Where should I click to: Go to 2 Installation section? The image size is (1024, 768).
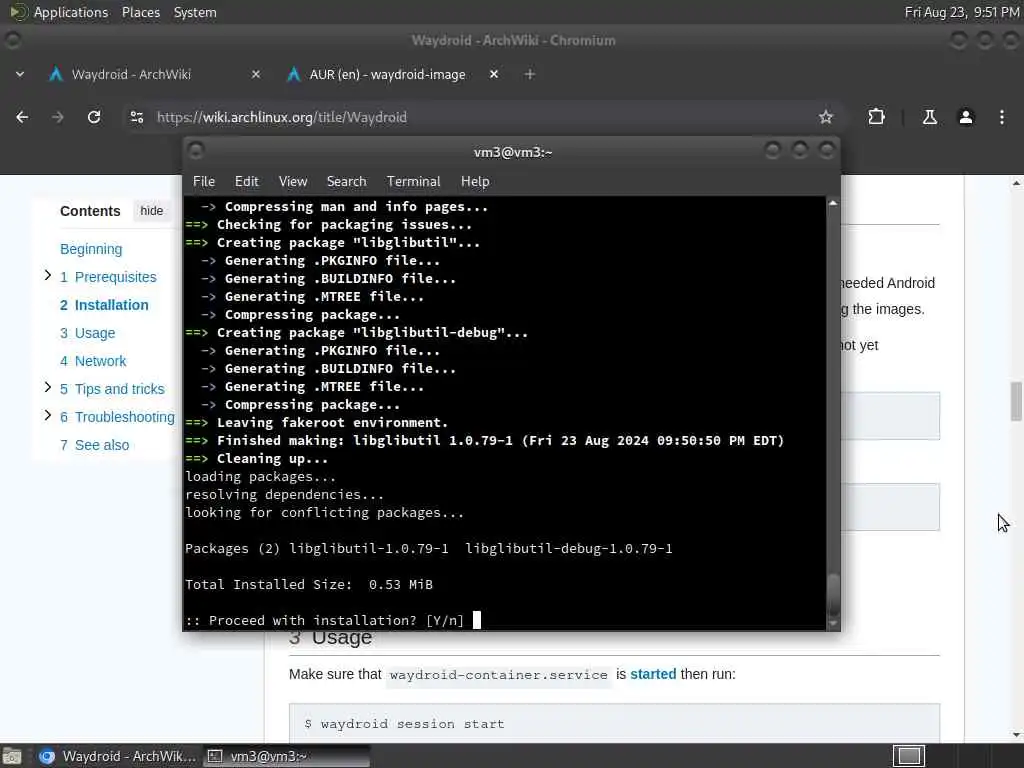point(104,305)
